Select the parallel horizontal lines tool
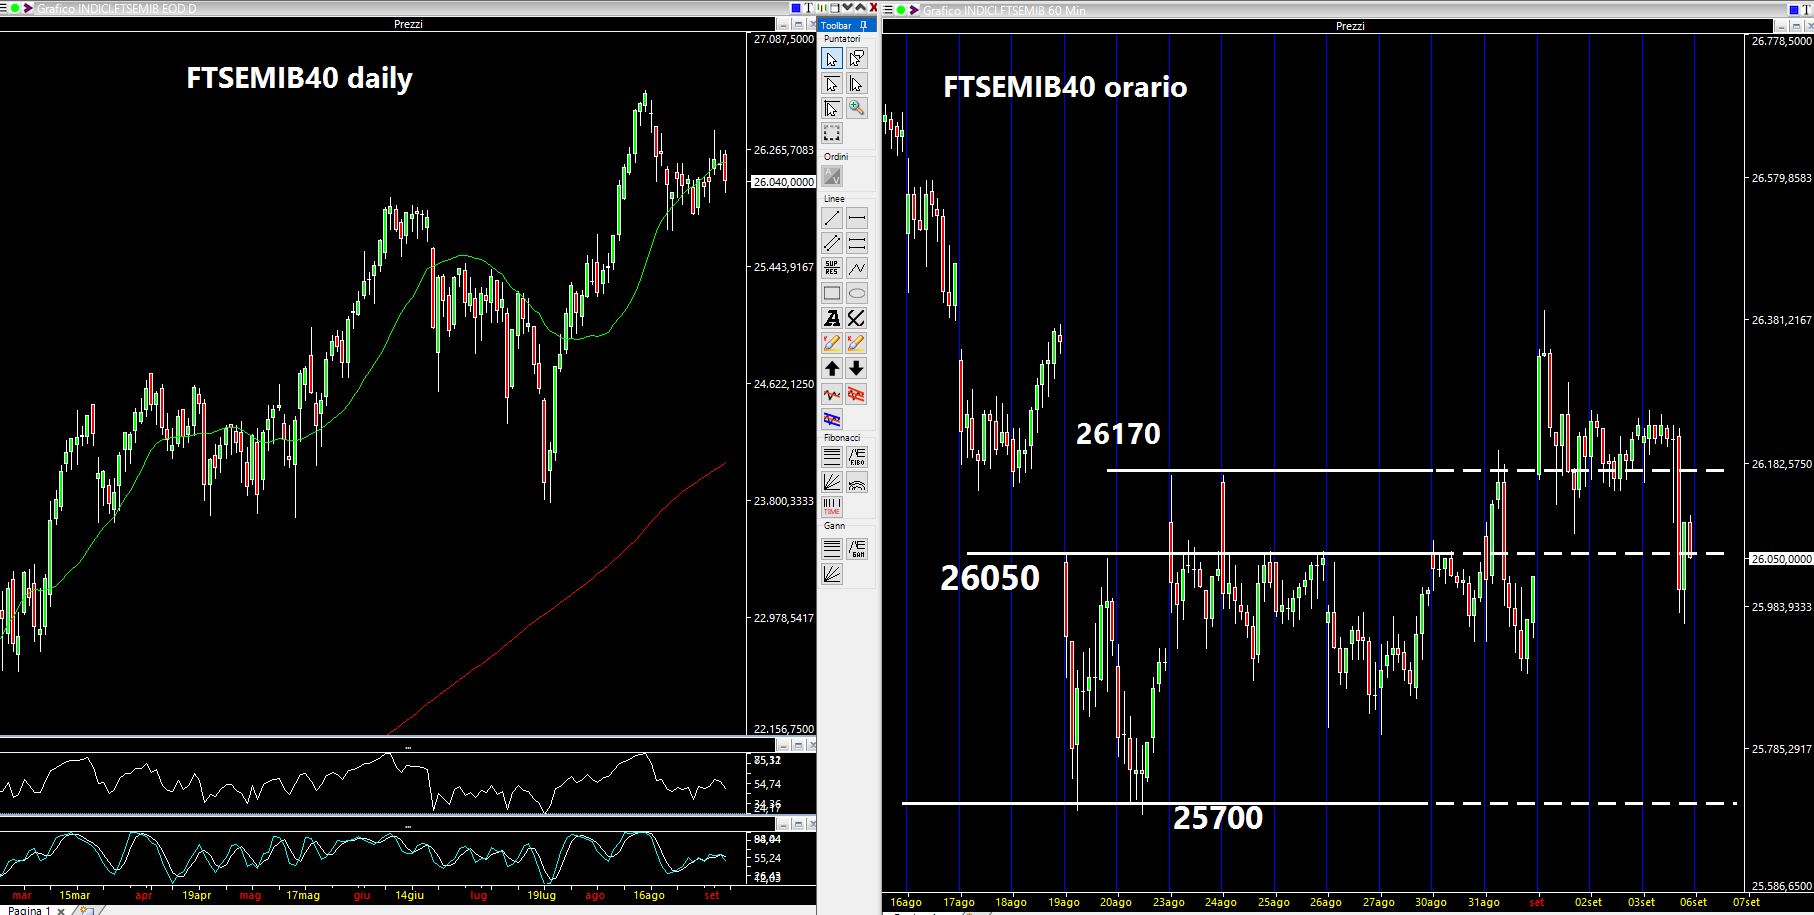This screenshot has height=915, width=1814. [857, 243]
